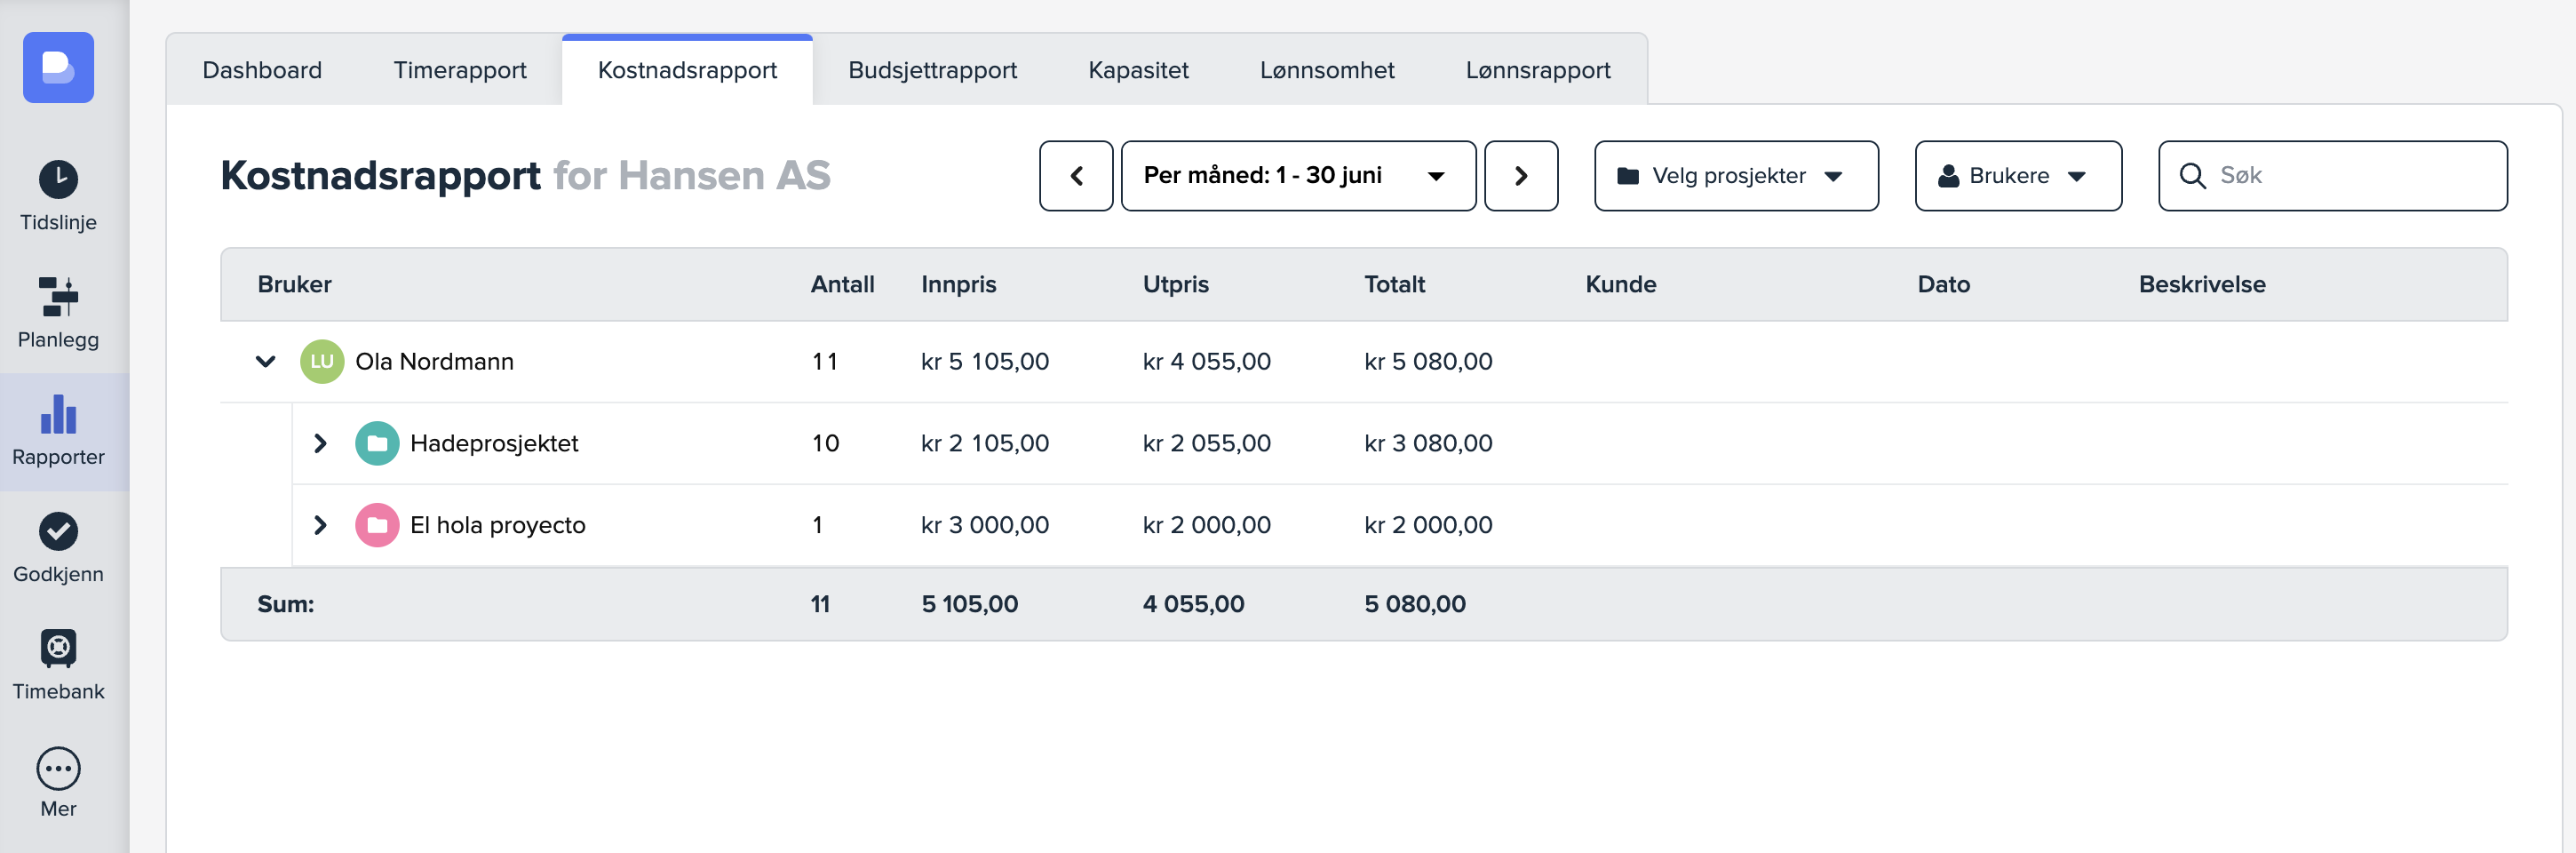Open Godkjenn checkmark icon

[58, 531]
